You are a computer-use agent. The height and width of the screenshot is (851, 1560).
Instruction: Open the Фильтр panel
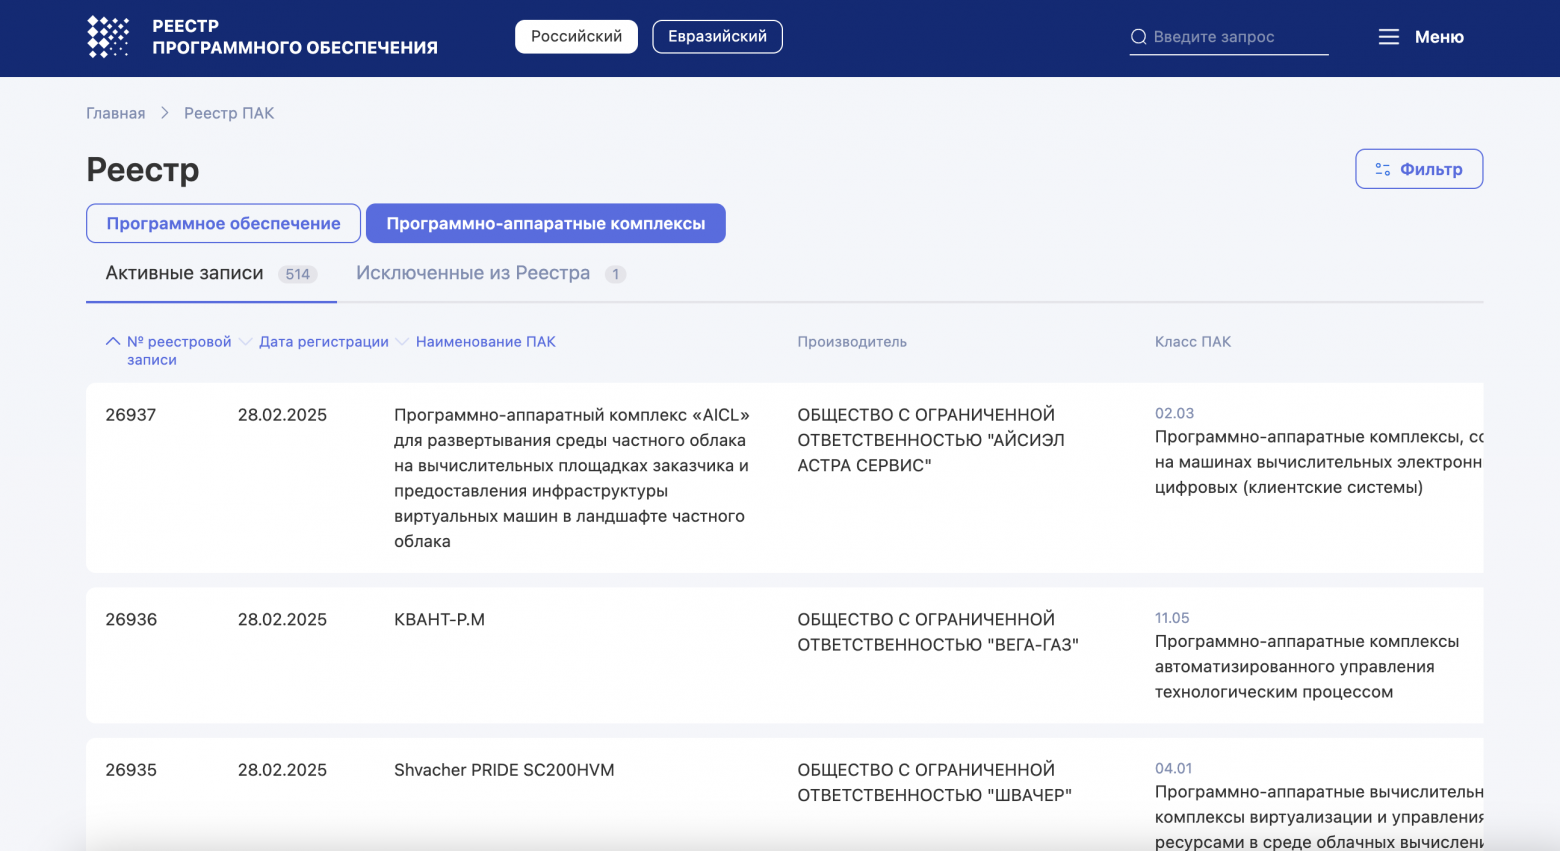click(1419, 169)
